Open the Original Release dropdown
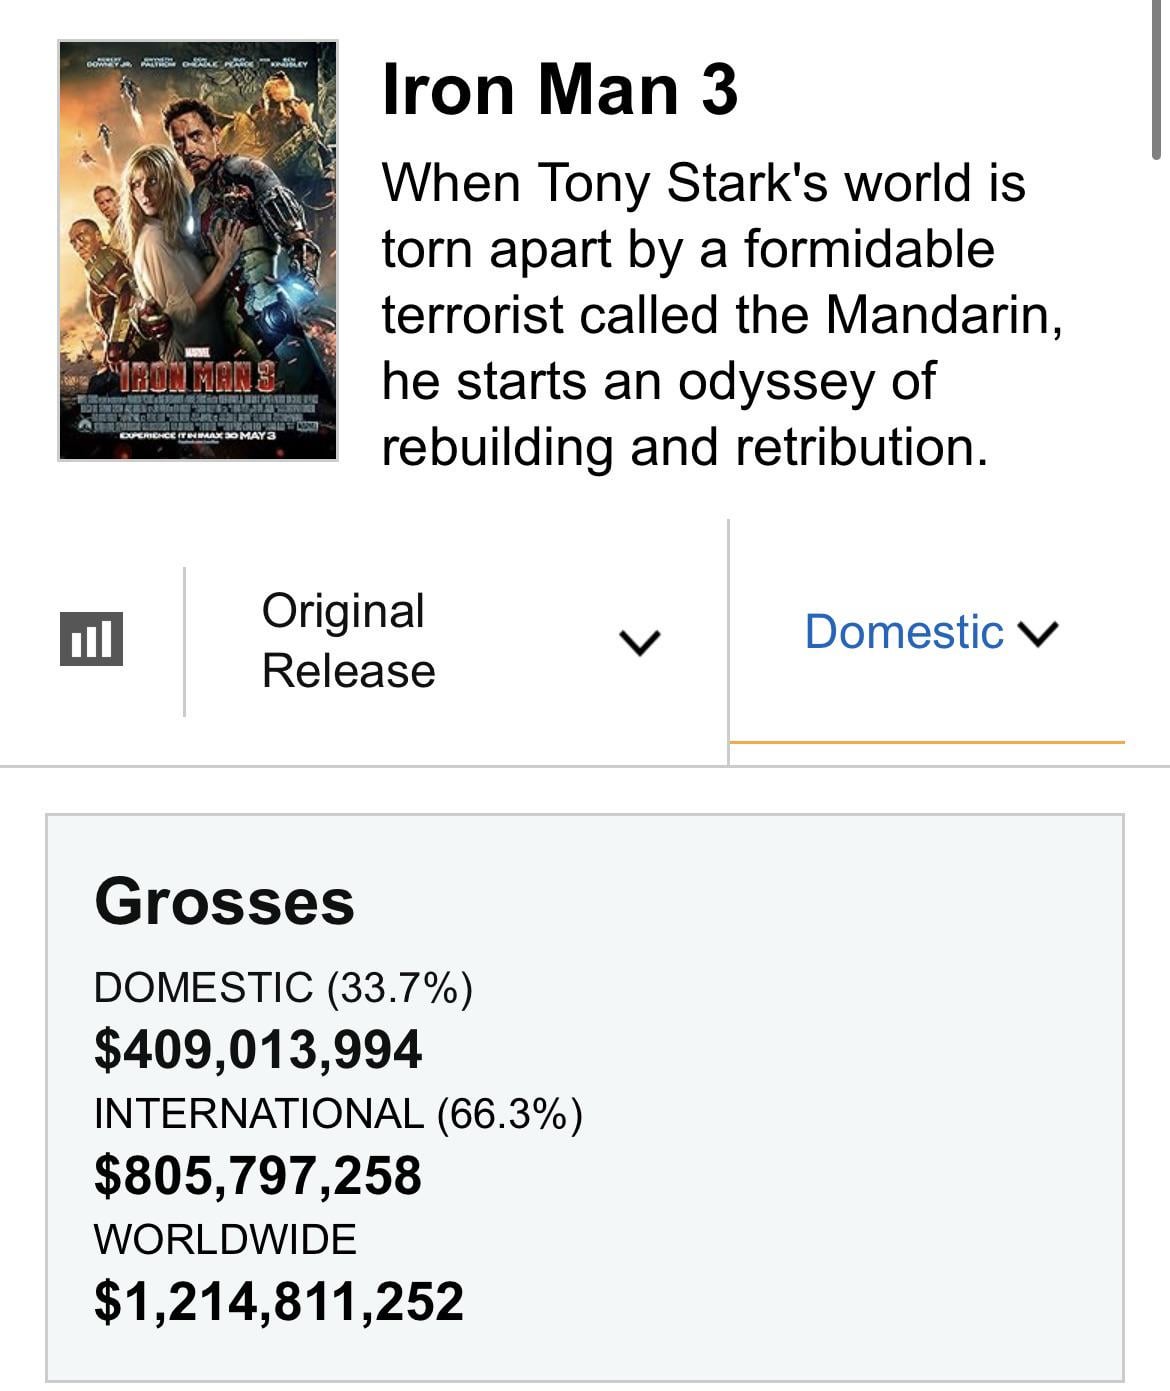The height and width of the screenshot is (1391, 1170). pyautogui.click(x=347, y=640)
